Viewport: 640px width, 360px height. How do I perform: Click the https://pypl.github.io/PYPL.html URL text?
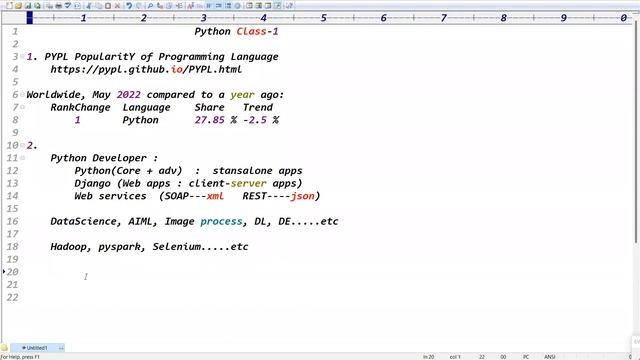(x=146, y=69)
